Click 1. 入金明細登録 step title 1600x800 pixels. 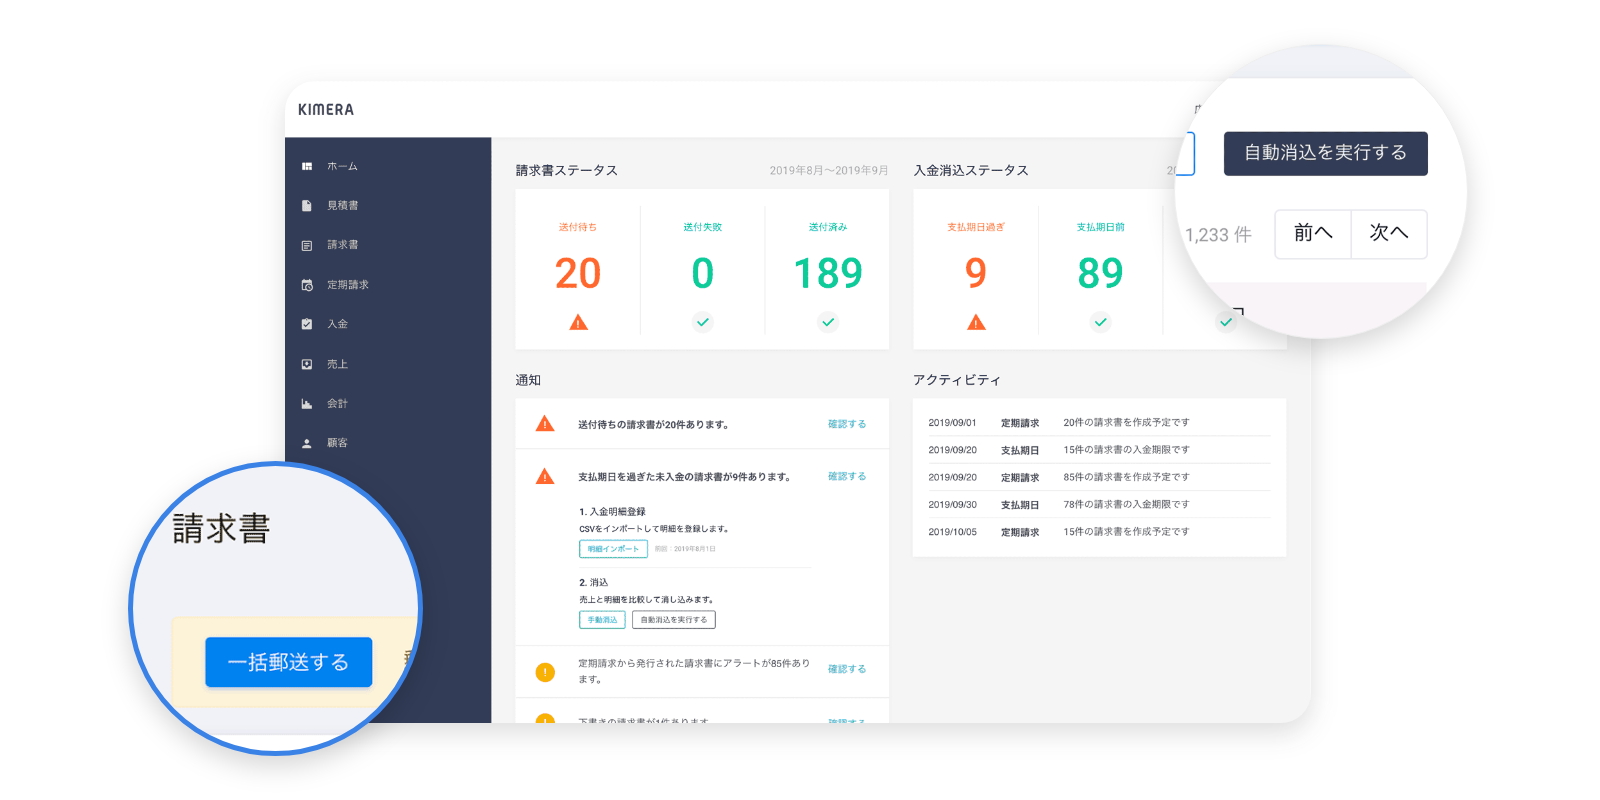click(612, 512)
